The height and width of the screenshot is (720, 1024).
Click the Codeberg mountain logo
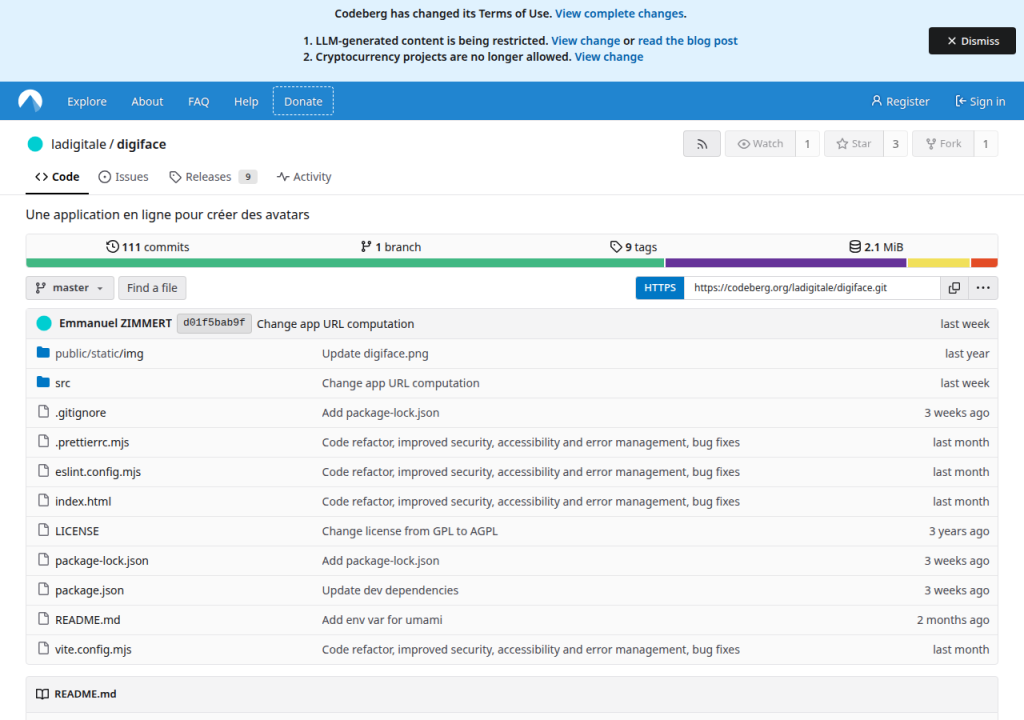(30, 101)
